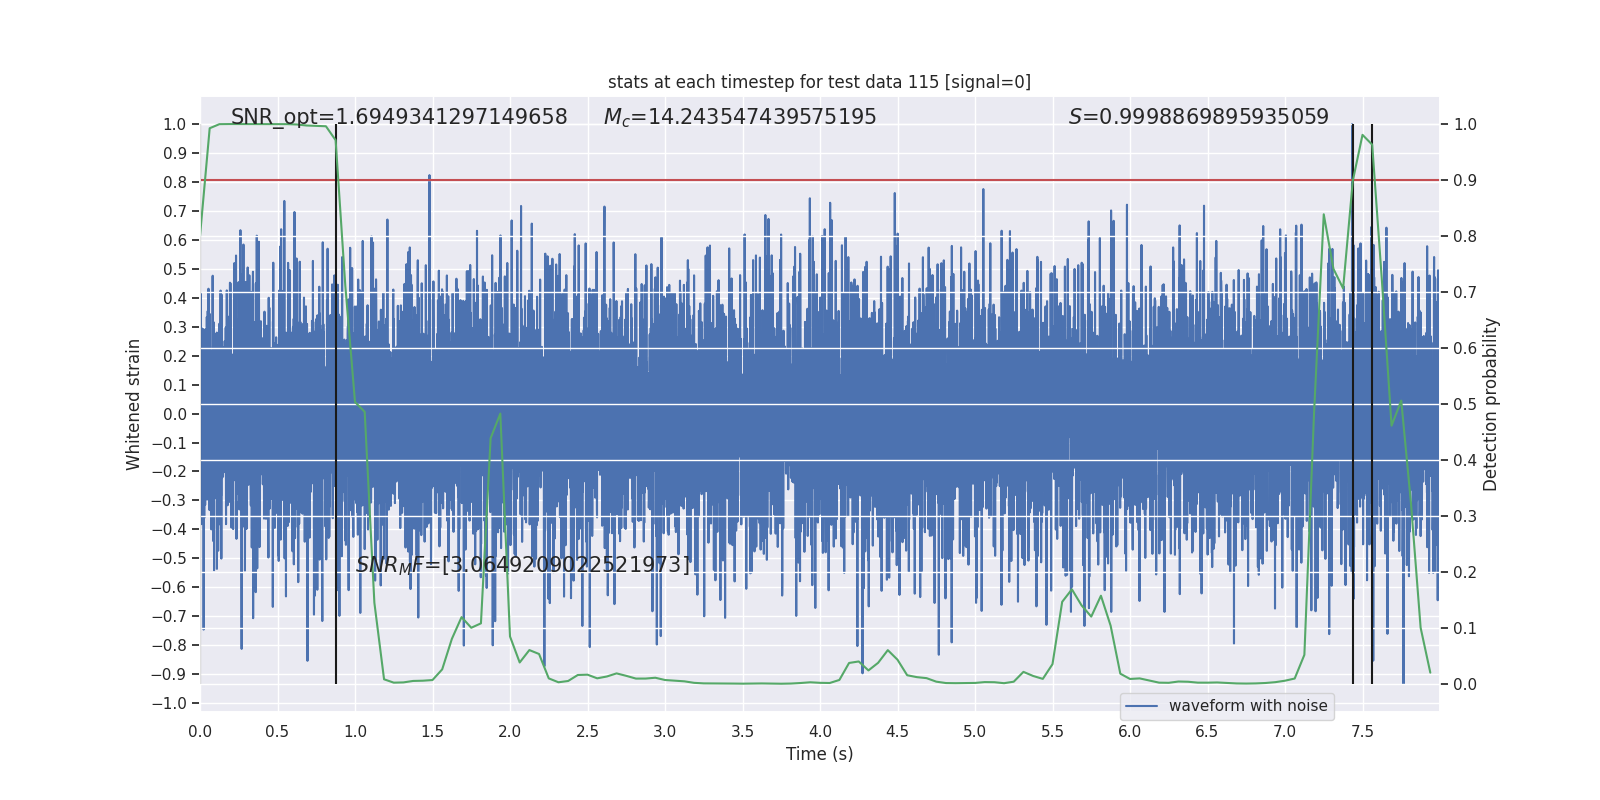
Task: Select the SNR_opt annotation text
Action: (399, 117)
